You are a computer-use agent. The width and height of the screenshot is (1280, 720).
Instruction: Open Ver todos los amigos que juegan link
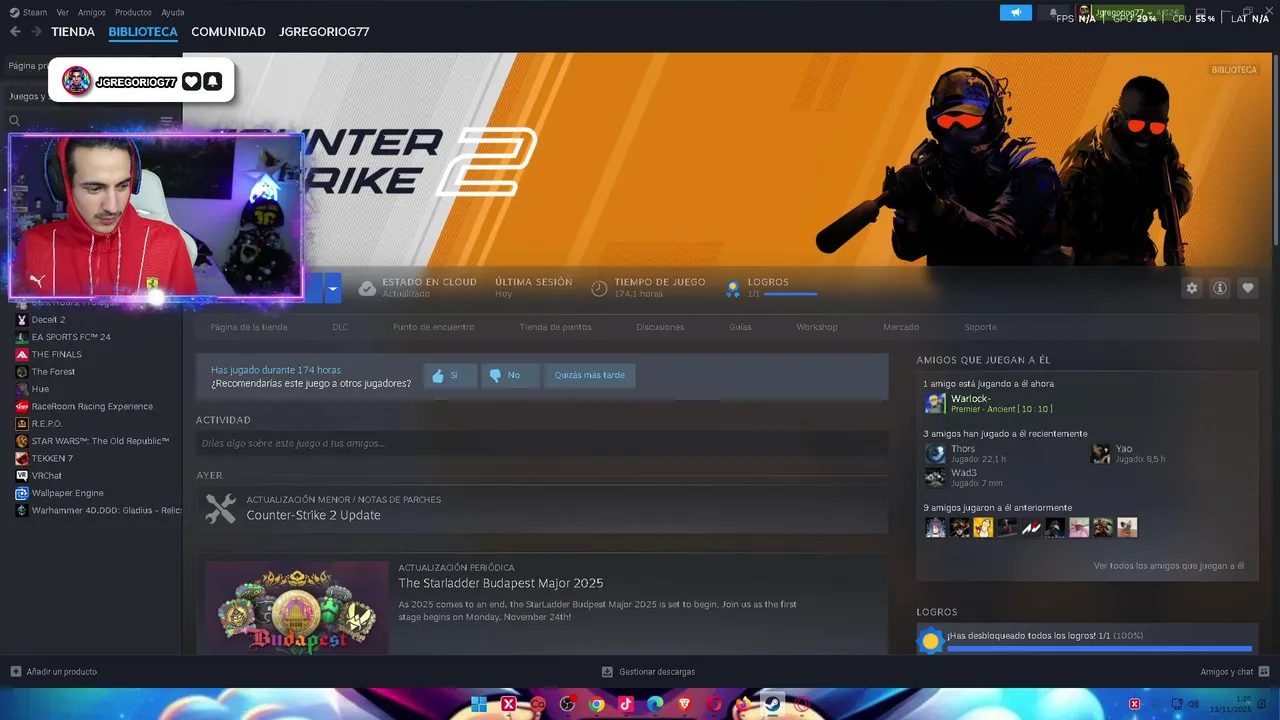(1169, 566)
